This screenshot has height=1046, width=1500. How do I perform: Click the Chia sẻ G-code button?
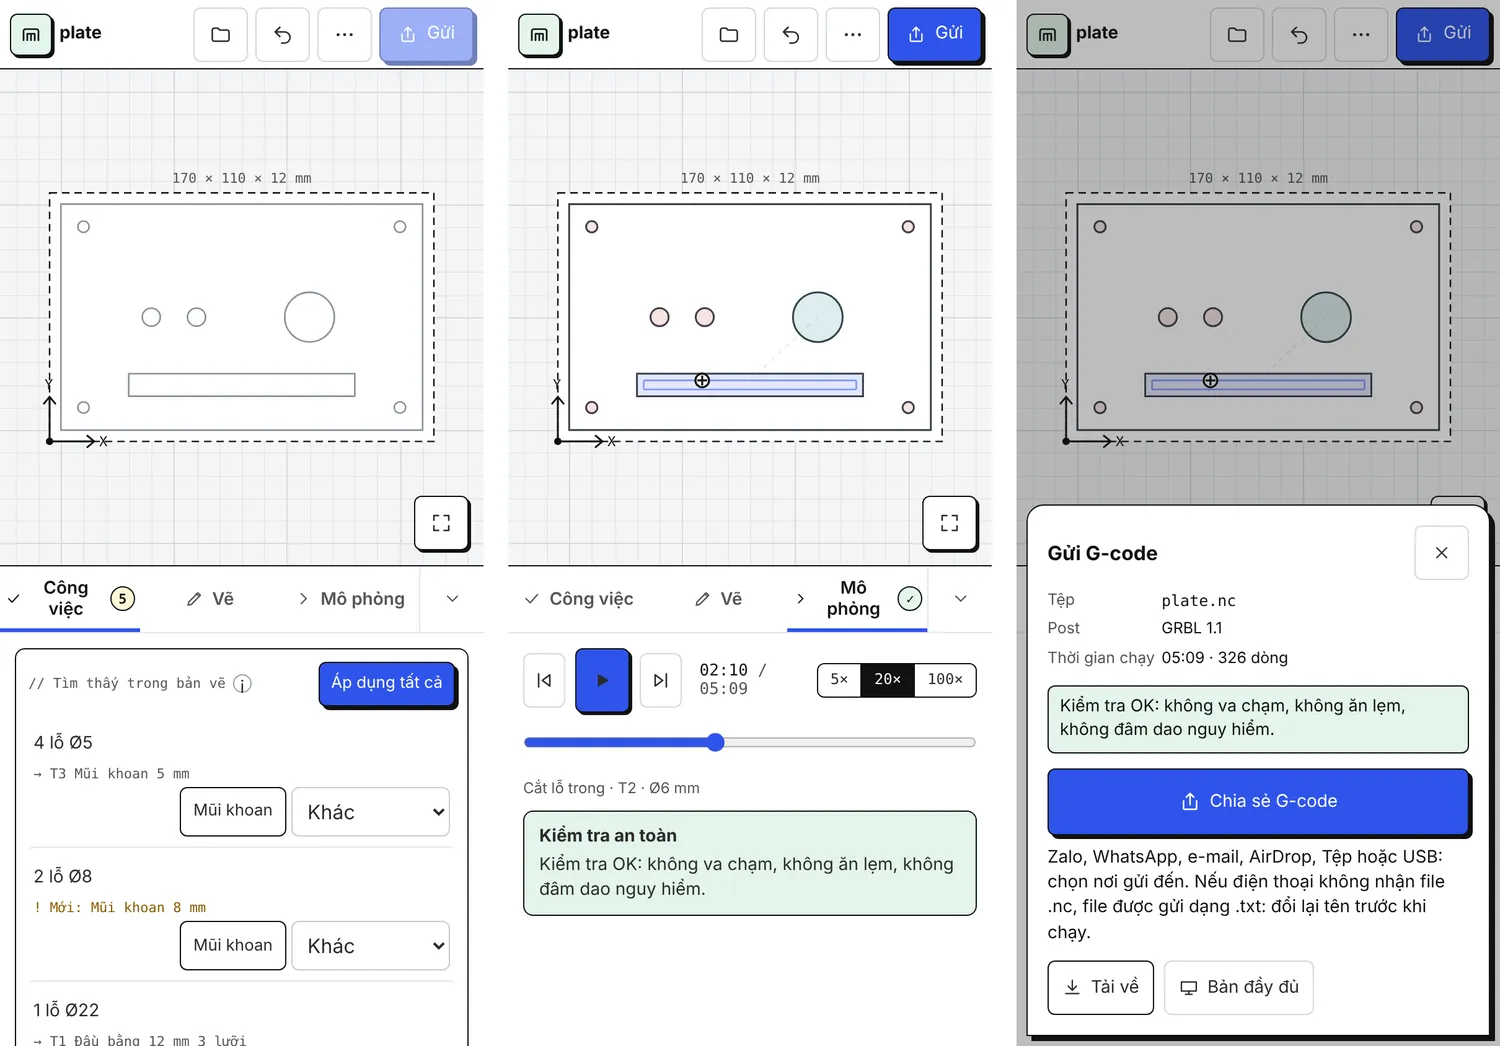pos(1258,801)
